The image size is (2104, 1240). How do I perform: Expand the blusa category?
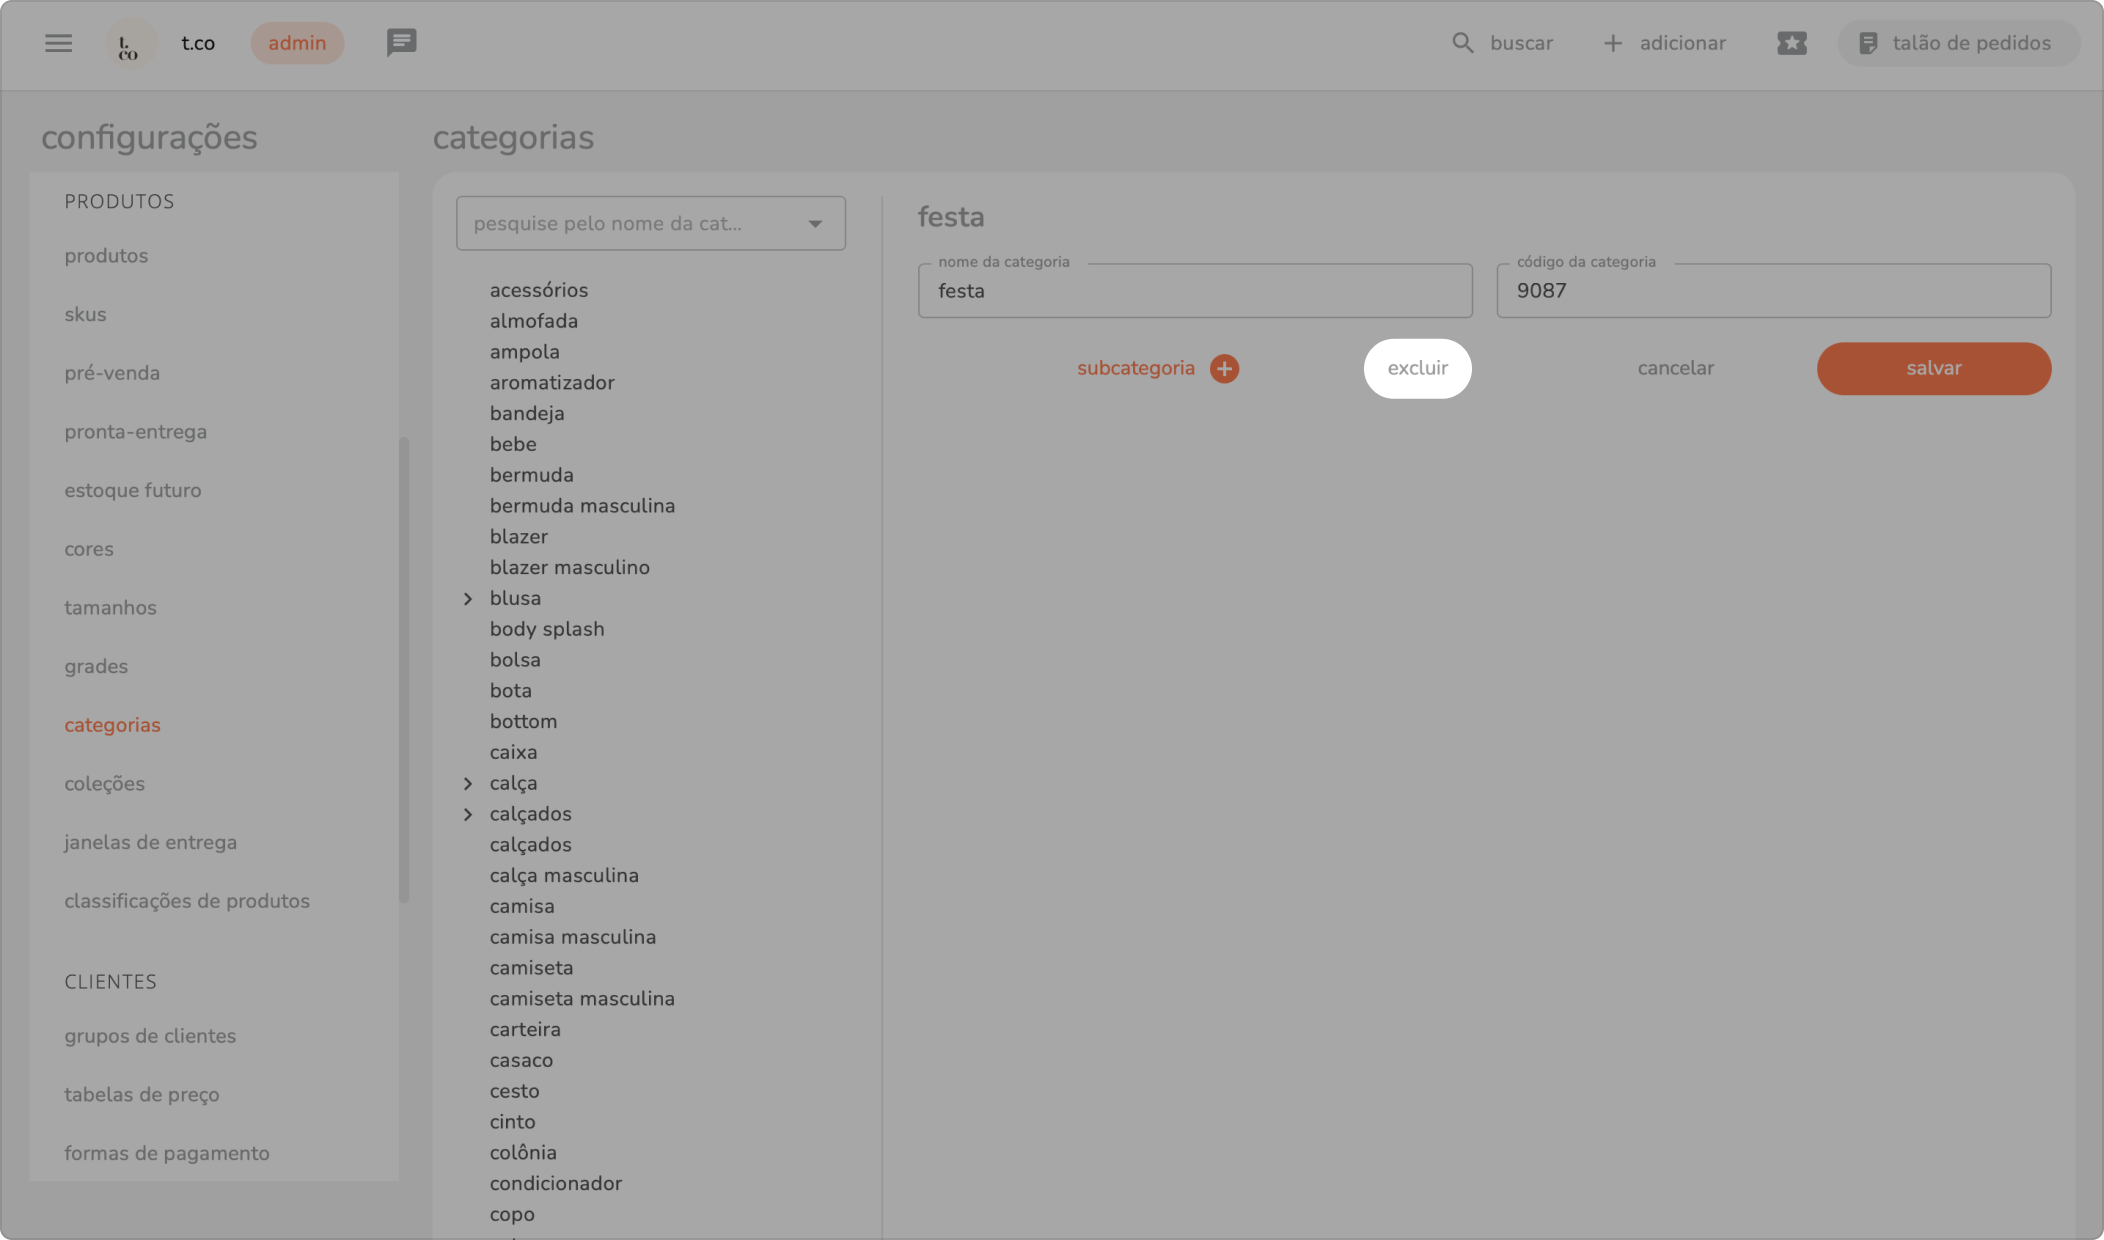(x=468, y=599)
